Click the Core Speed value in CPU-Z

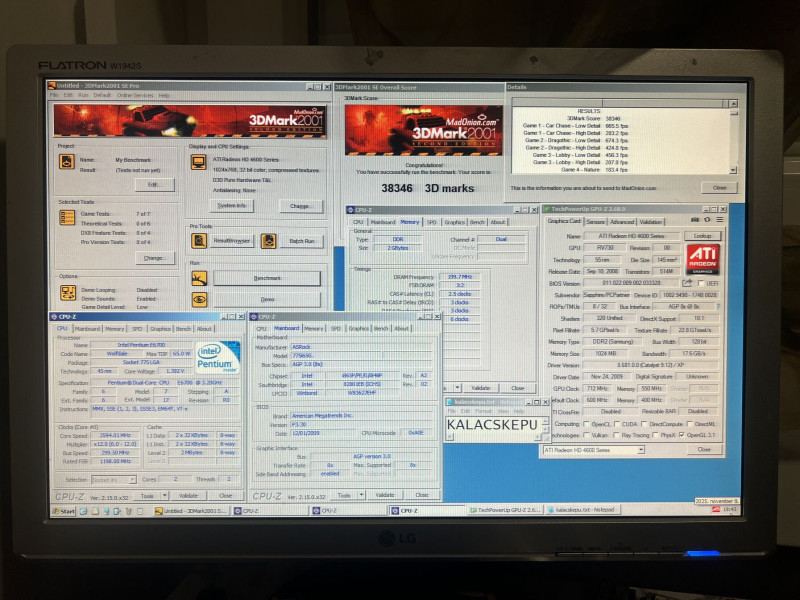coord(115,435)
